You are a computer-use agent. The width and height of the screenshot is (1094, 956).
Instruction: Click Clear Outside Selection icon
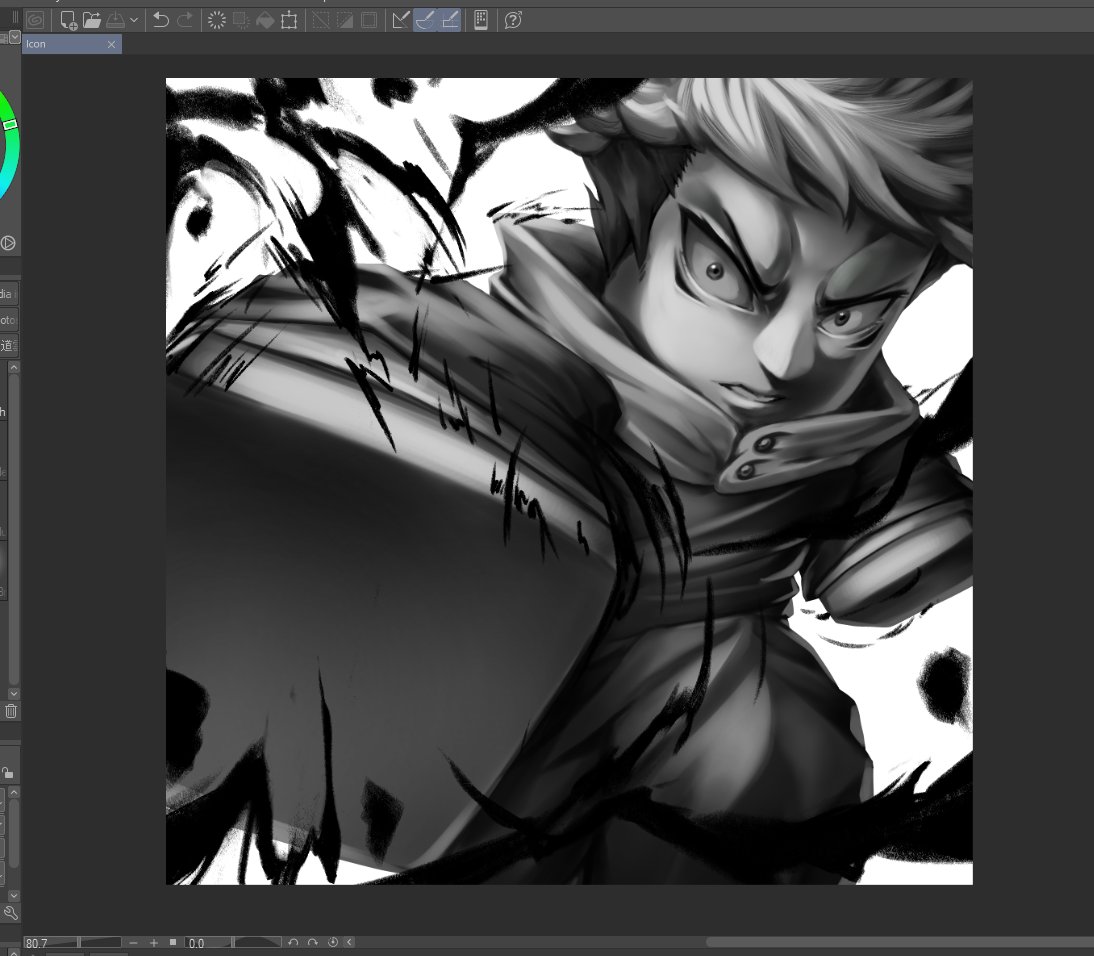tap(241, 20)
